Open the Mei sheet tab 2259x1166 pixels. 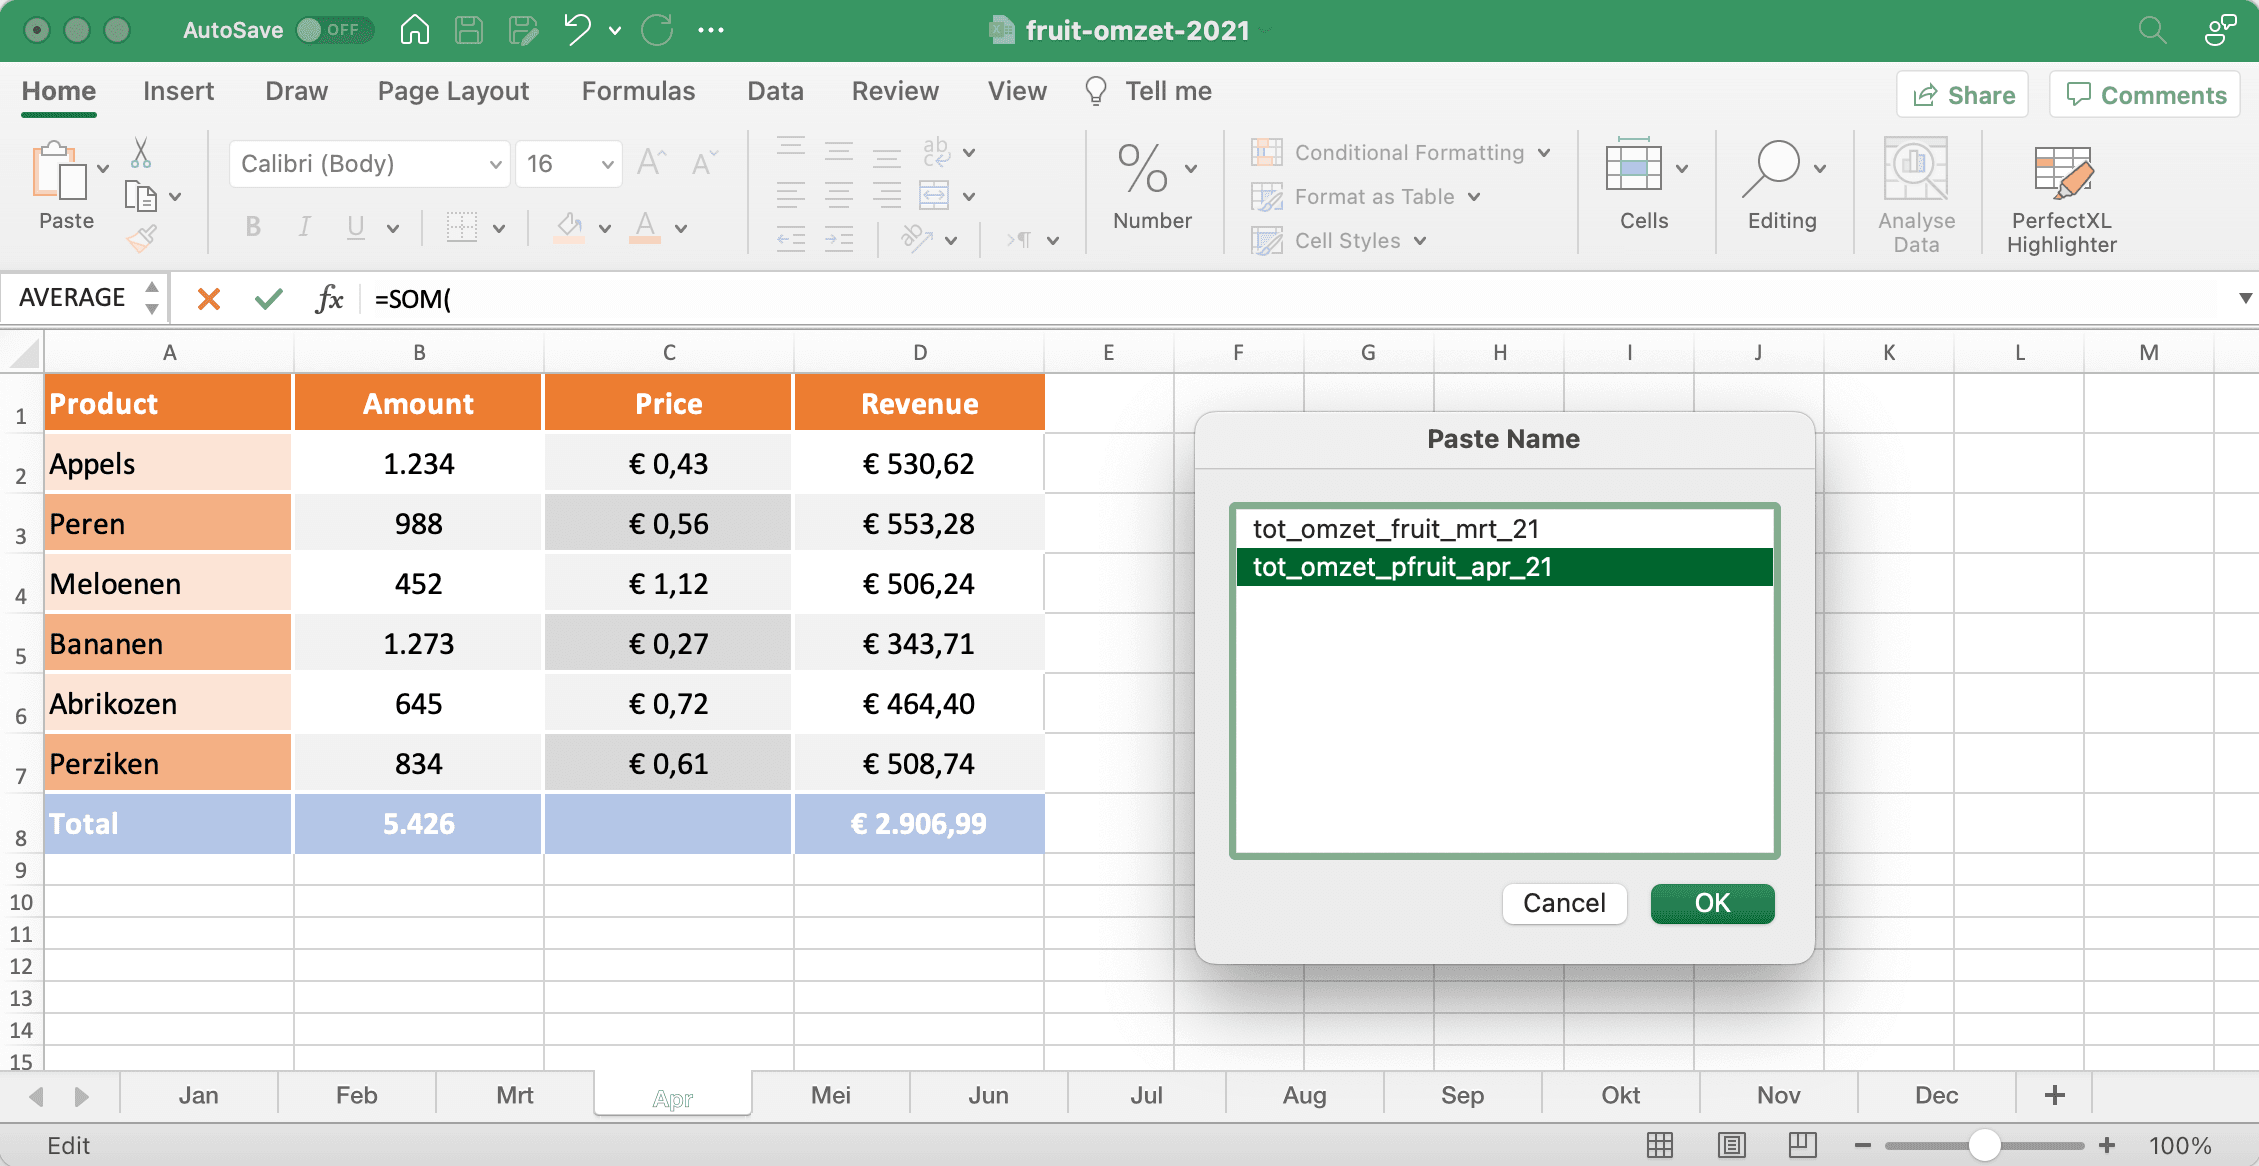tap(829, 1094)
